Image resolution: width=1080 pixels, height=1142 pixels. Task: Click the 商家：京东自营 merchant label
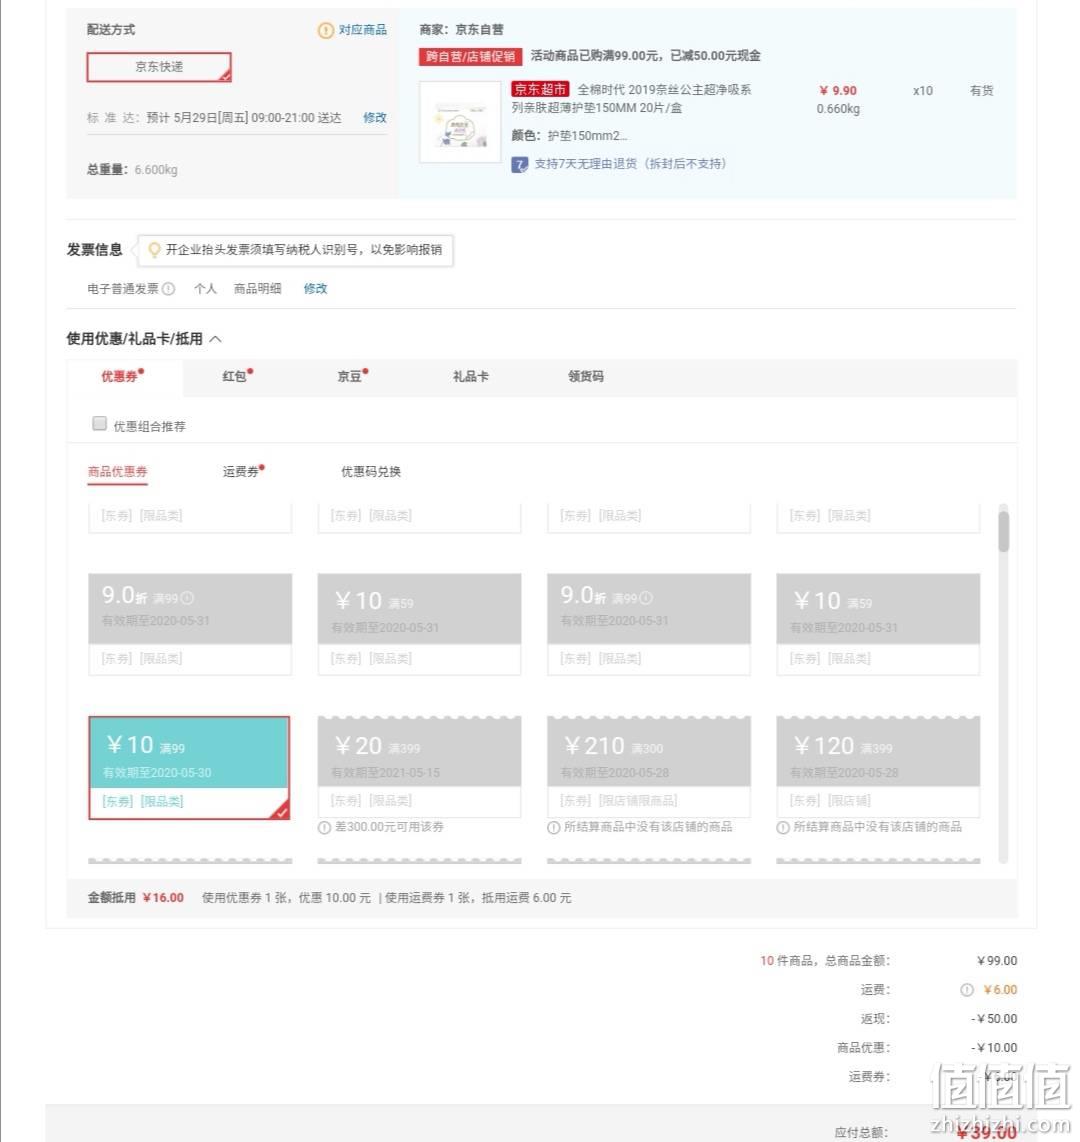tap(461, 30)
